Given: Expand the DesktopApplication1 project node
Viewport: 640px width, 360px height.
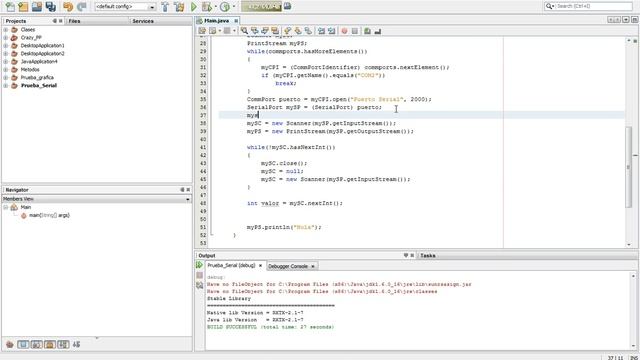Looking at the screenshot, I should pos(6,46).
